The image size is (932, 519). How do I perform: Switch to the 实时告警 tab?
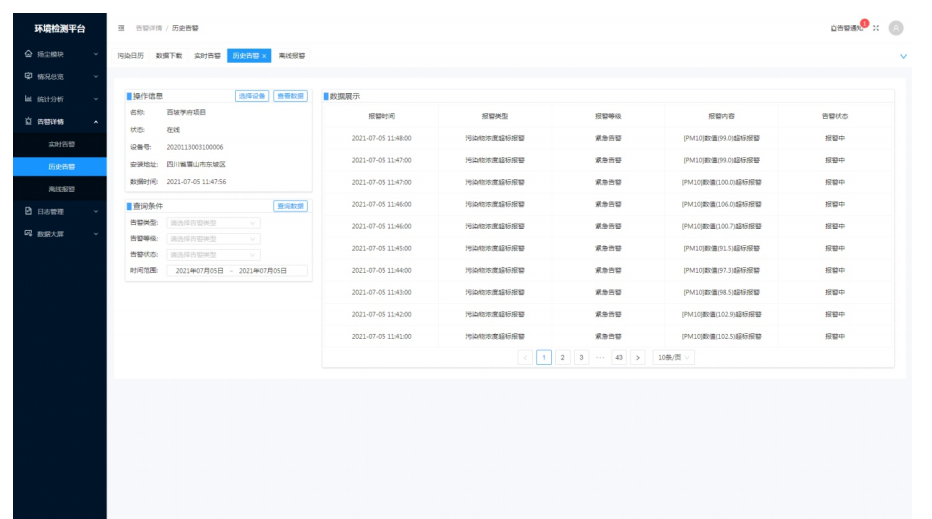tap(207, 56)
